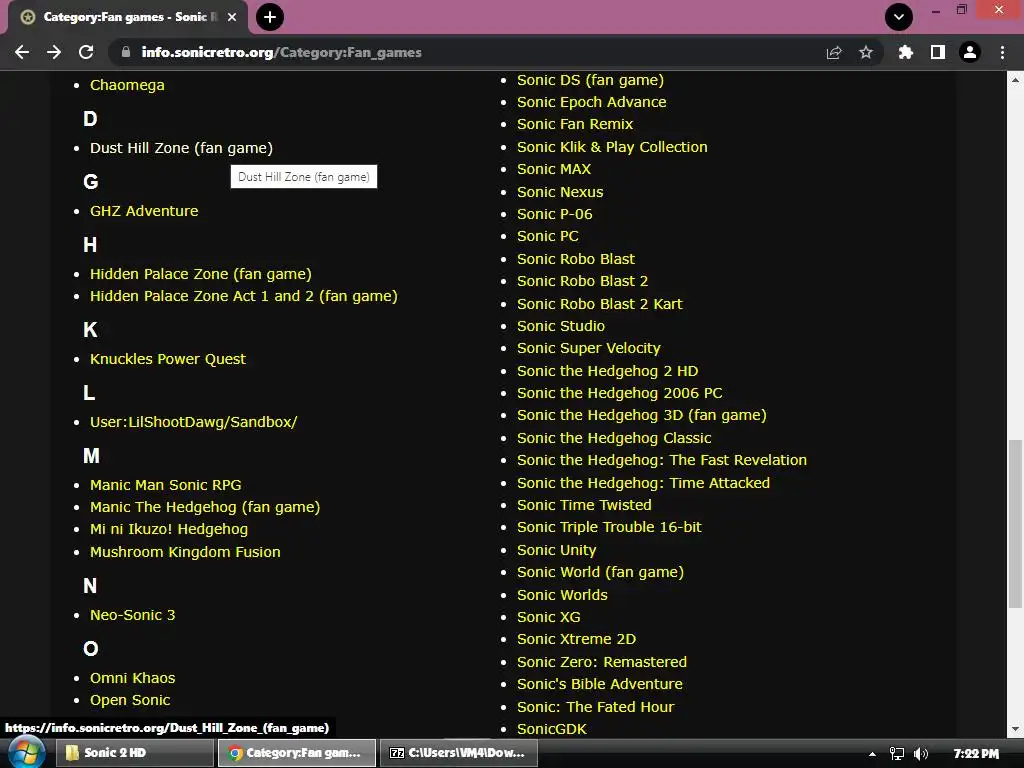Open Sonic Robo Blast 2 Kart link

(x=600, y=304)
